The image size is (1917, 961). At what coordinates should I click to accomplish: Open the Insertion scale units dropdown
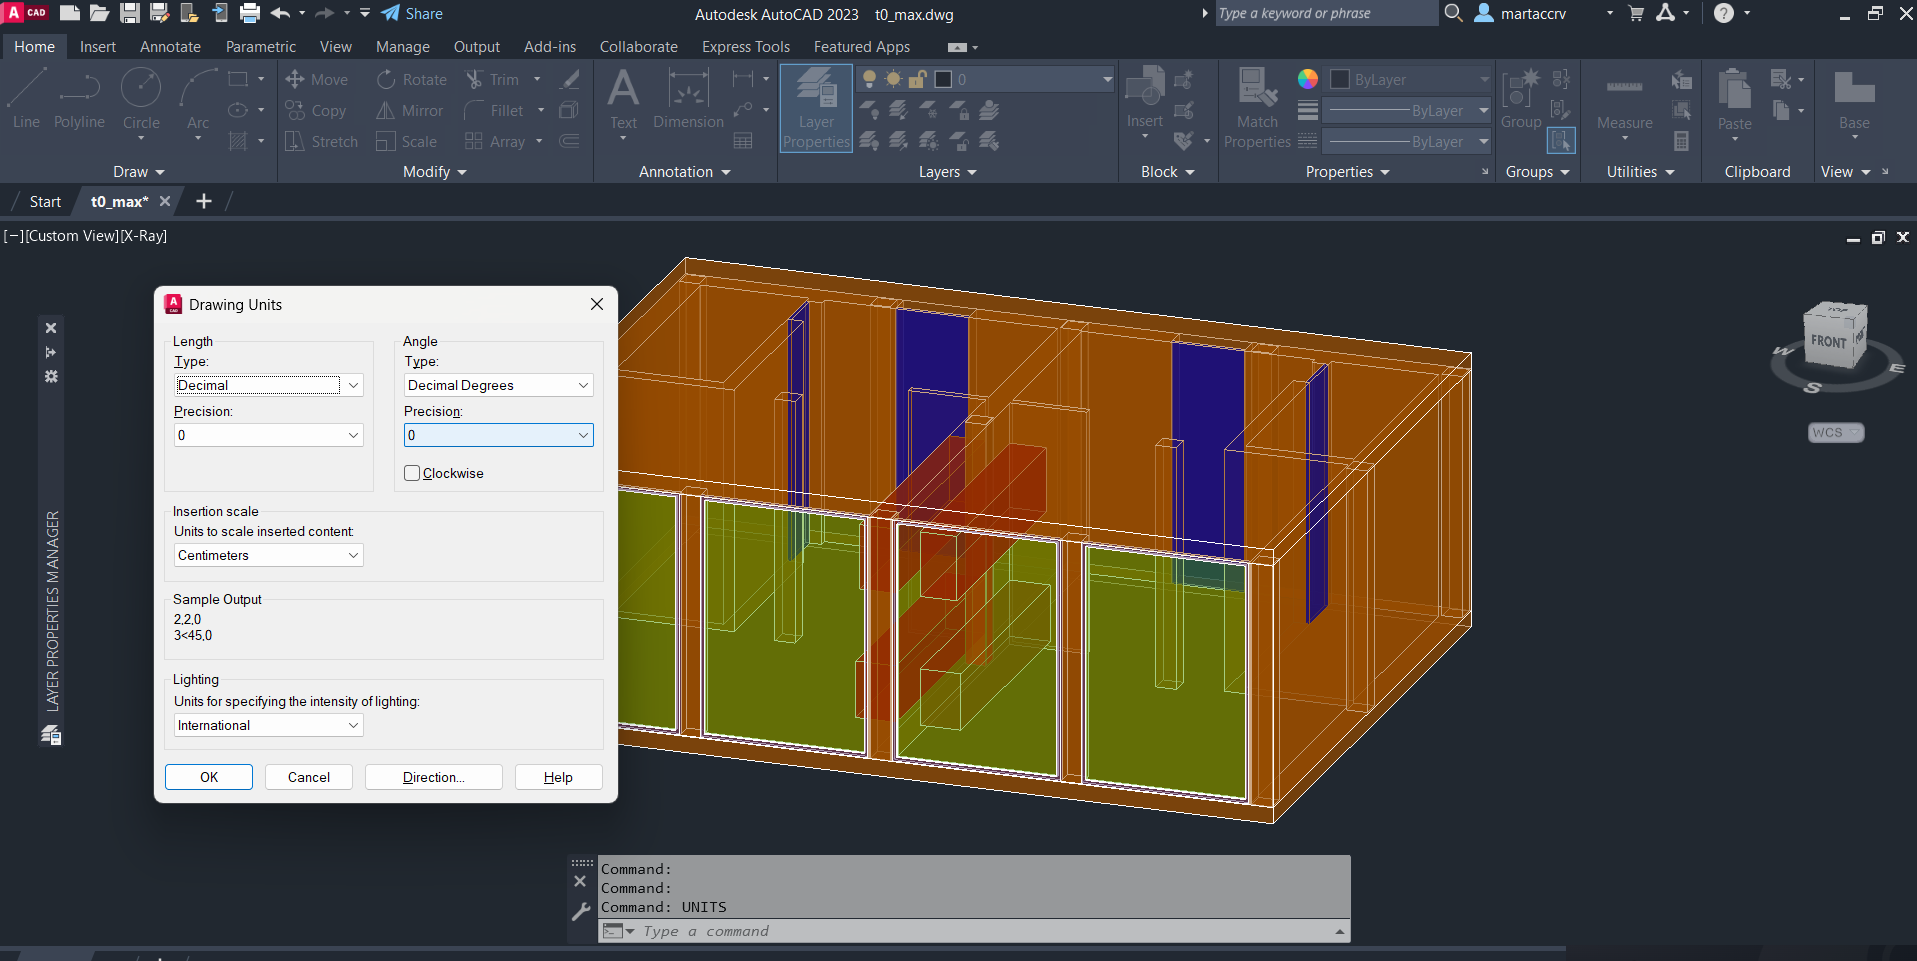tap(268, 555)
